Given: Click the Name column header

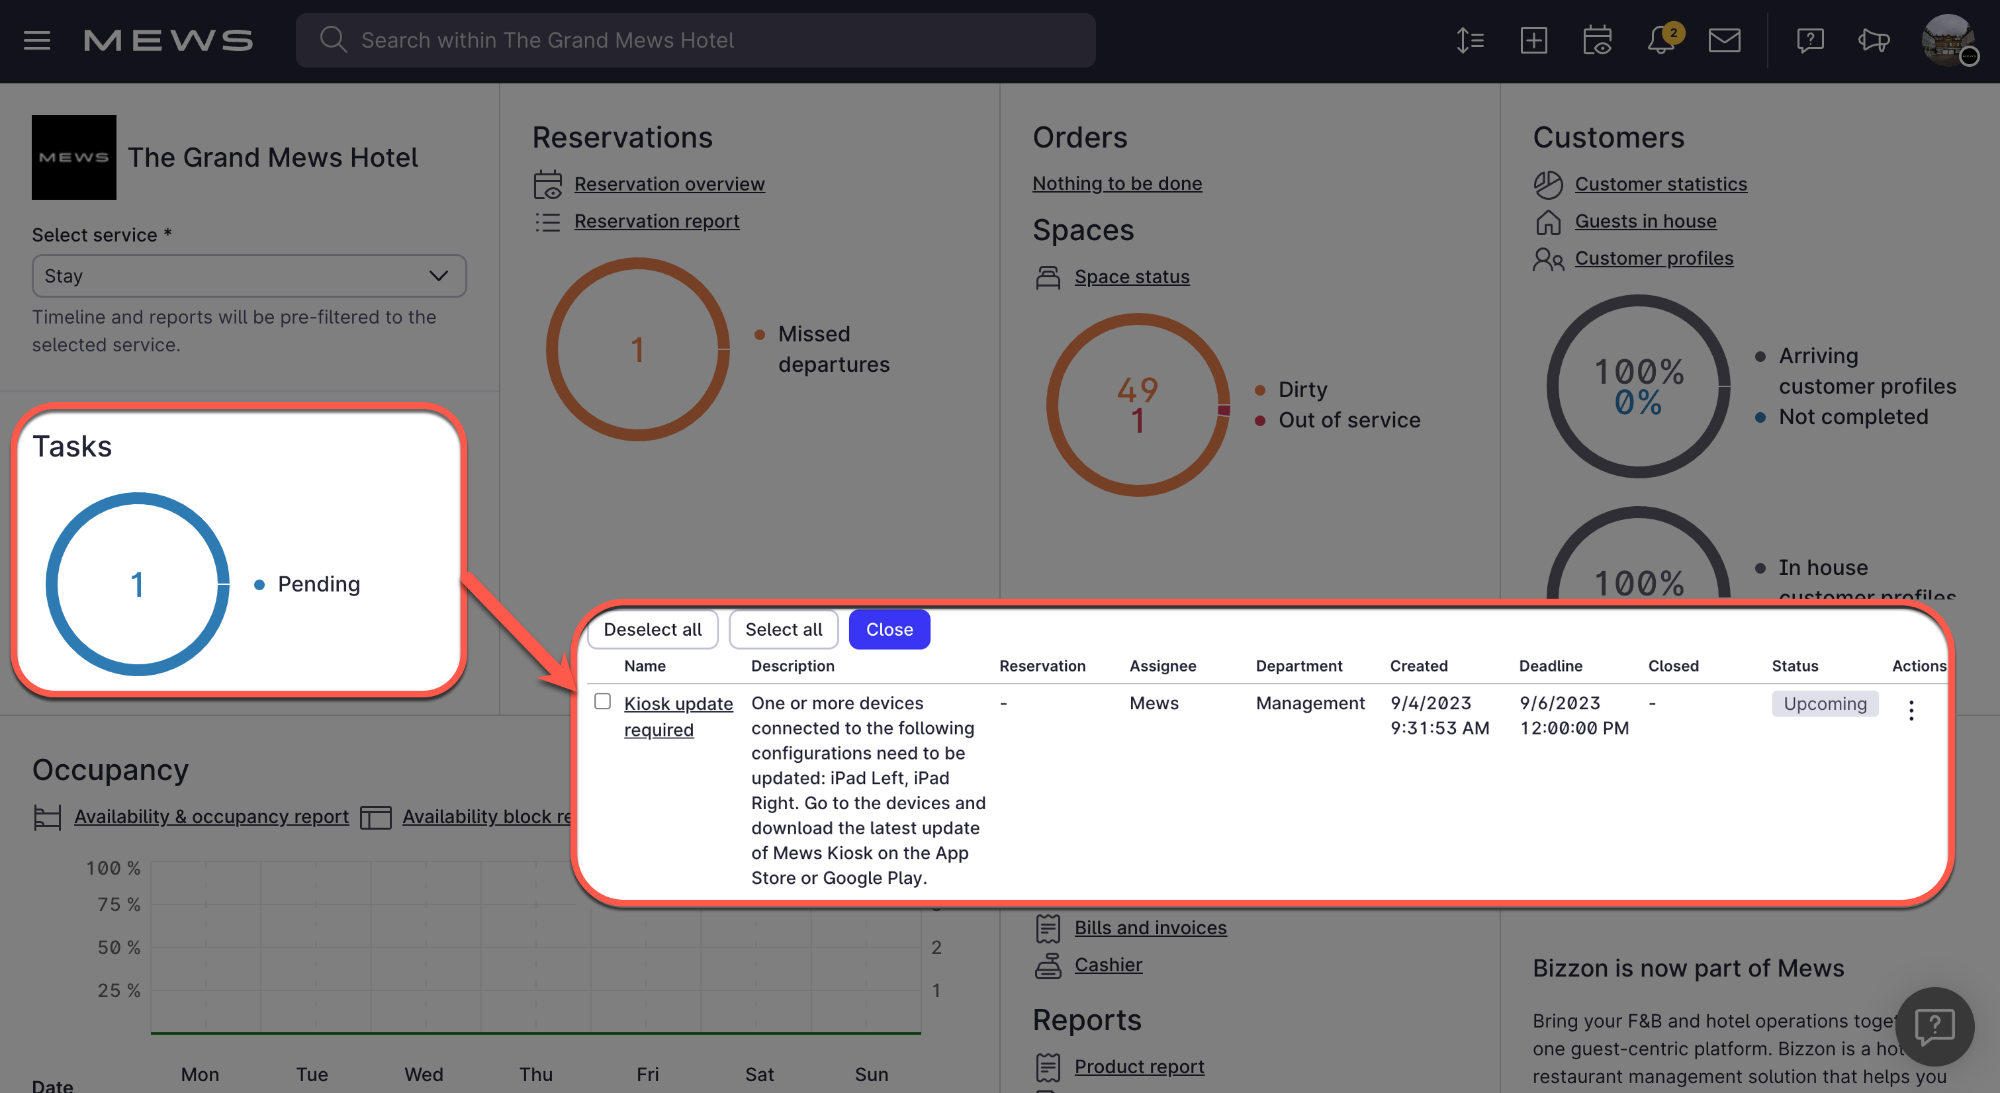Looking at the screenshot, I should tap(644, 666).
